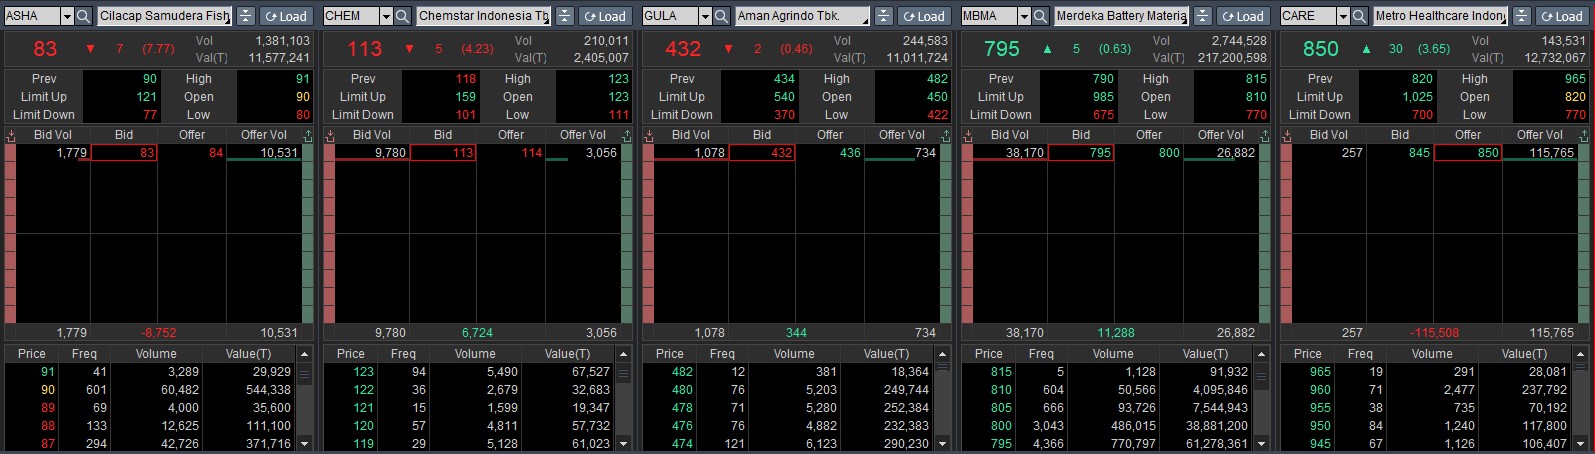The height and width of the screenshot is (454, 1595).
Task: Click the search magnifier icon next to ASHA
Action: click(83, 16)
